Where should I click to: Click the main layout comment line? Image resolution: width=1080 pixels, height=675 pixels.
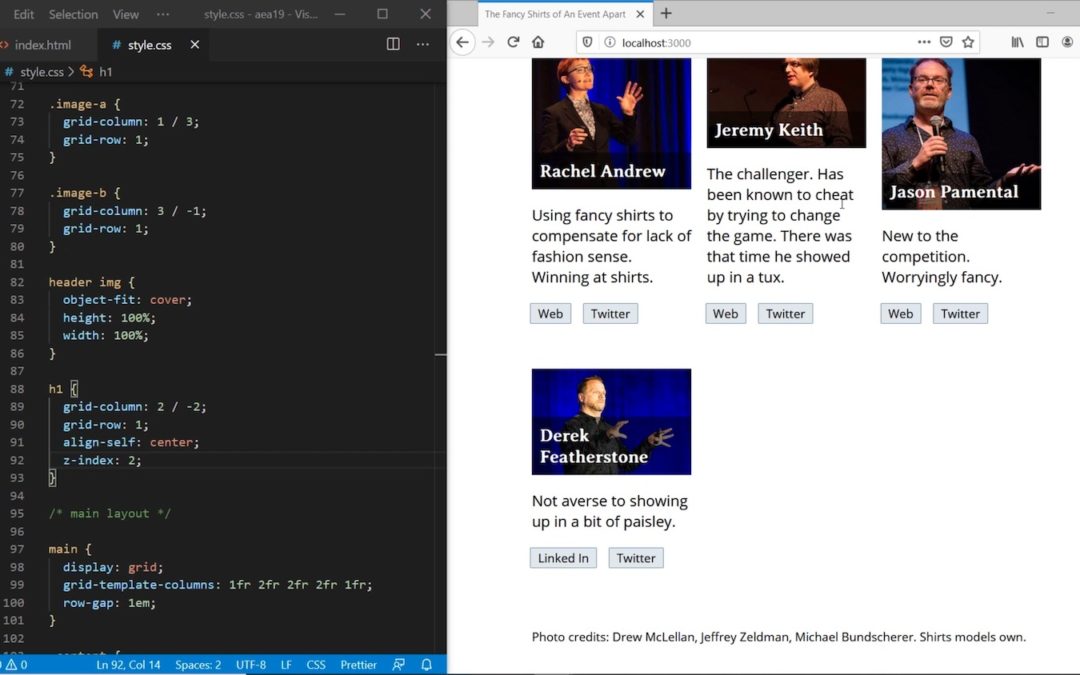click(x=109, y=514)
